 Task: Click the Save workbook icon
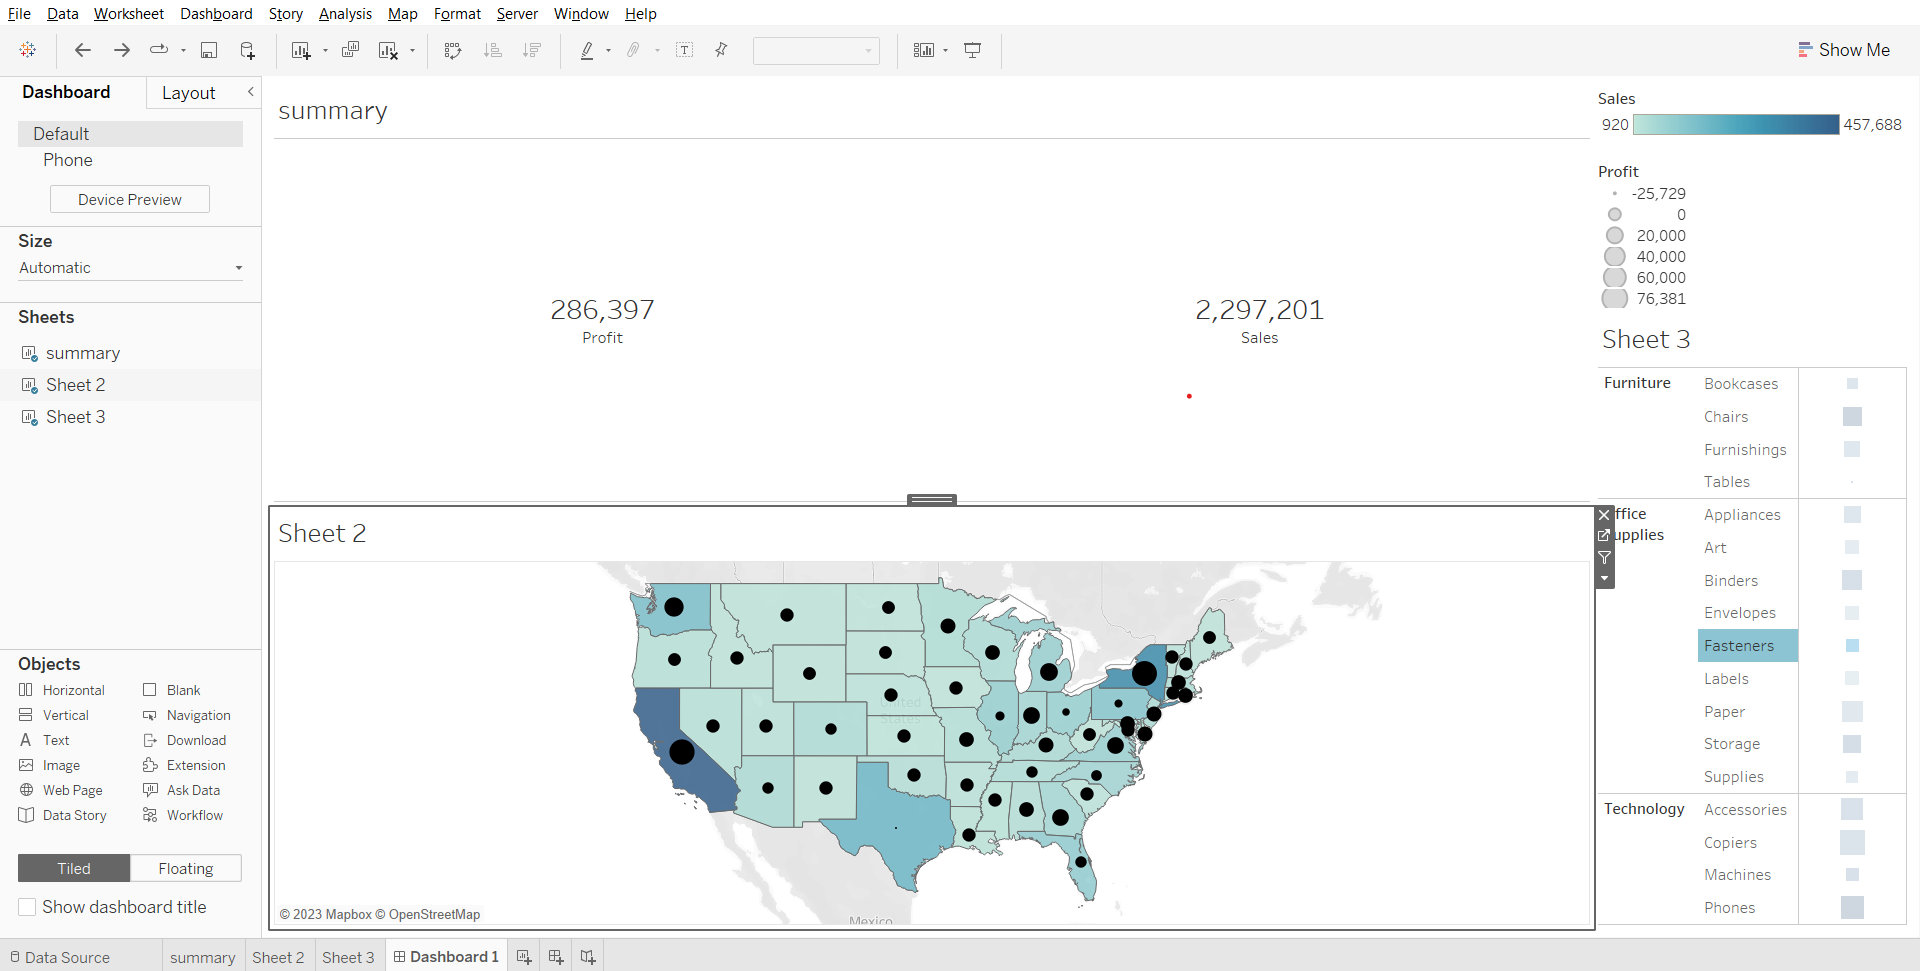209,50
